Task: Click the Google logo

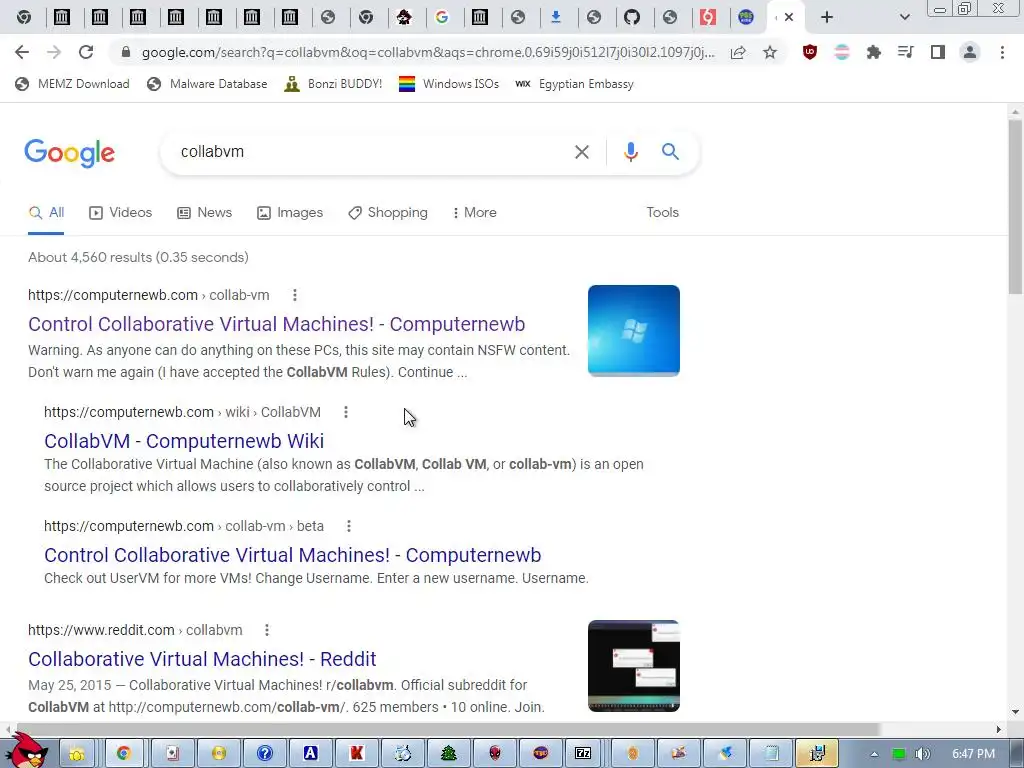Action: click(x=70, y=153)
